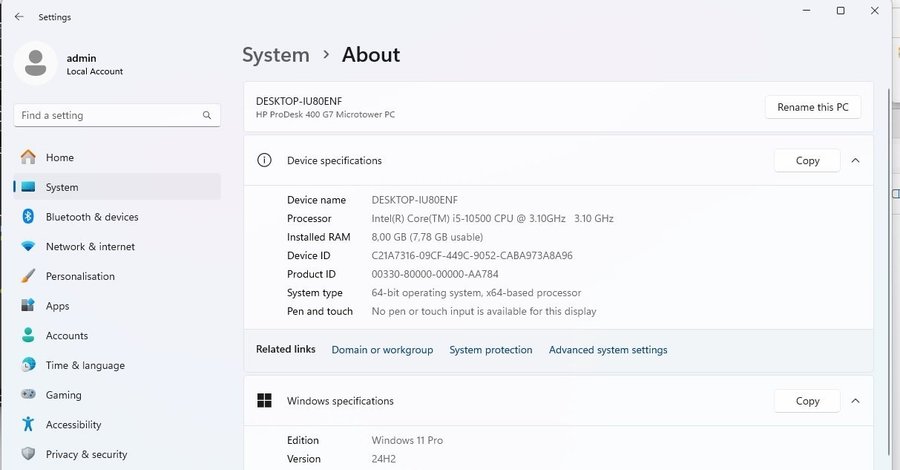Screen dimensions: 900x470
Task: Open Privacy & security settings
Action: (86, 454)
